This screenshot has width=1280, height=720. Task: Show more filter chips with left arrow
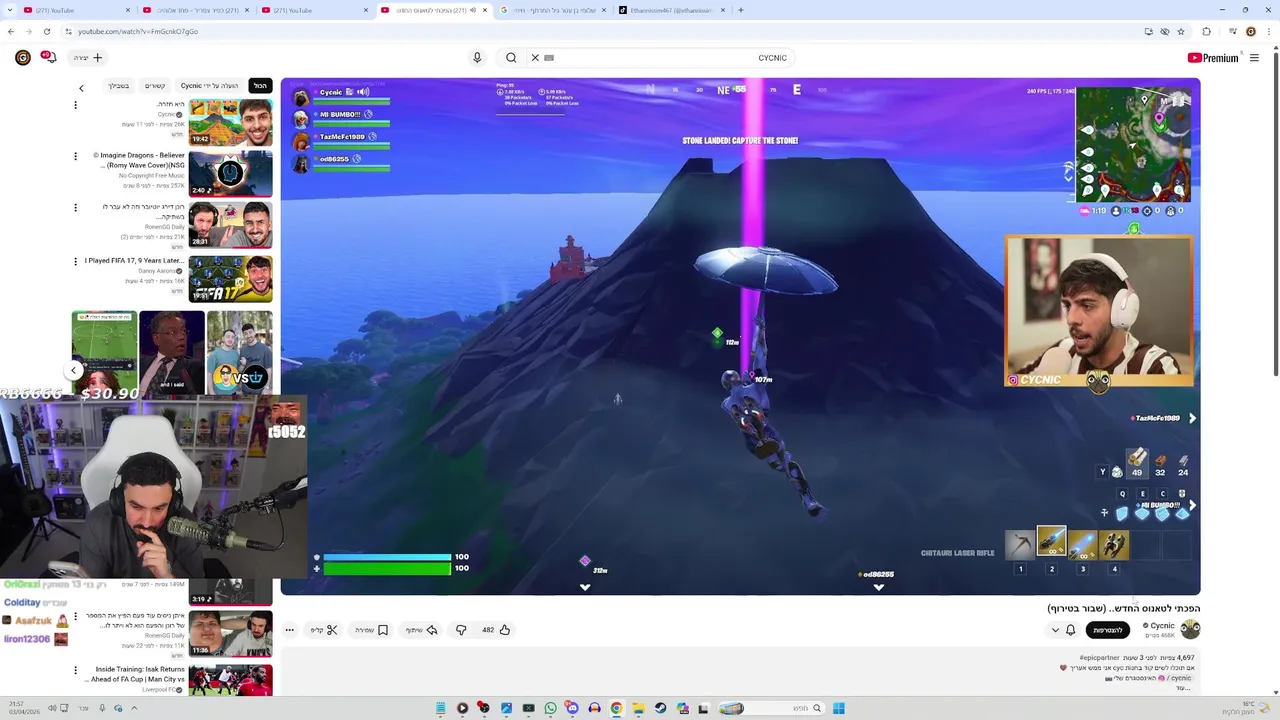81,88
